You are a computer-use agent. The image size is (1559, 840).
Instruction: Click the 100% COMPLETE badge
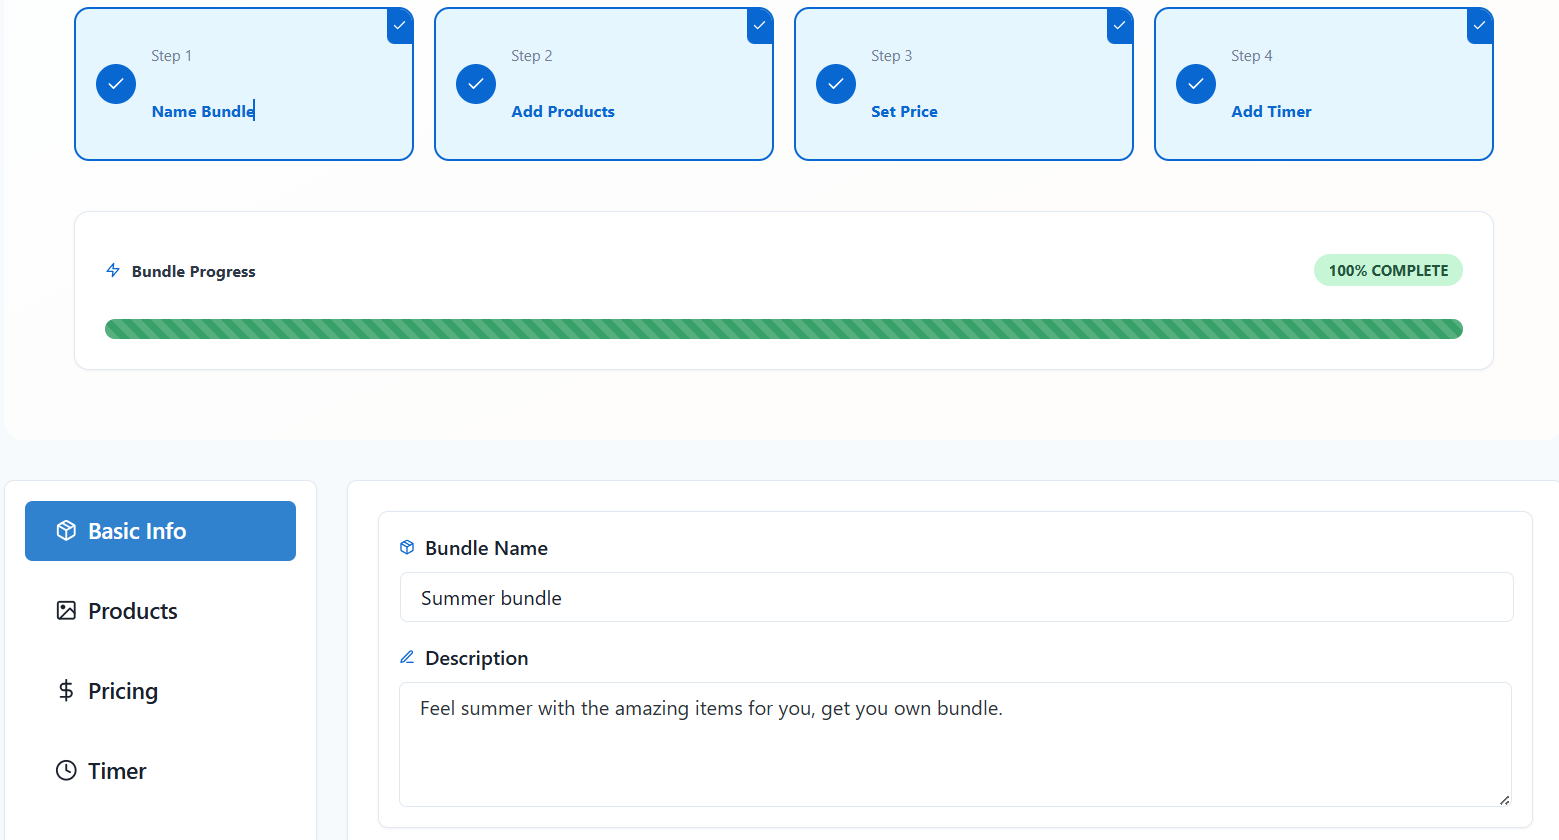tap(1388, 271)
